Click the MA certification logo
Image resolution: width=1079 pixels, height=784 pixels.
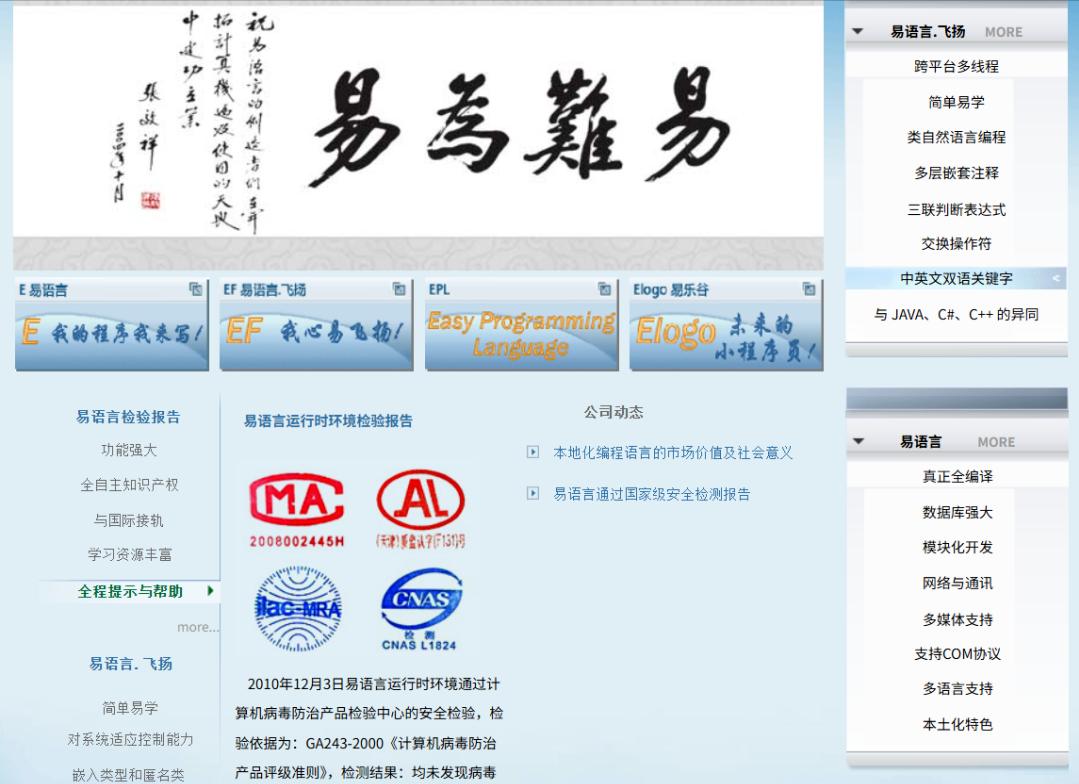point(297,510)
